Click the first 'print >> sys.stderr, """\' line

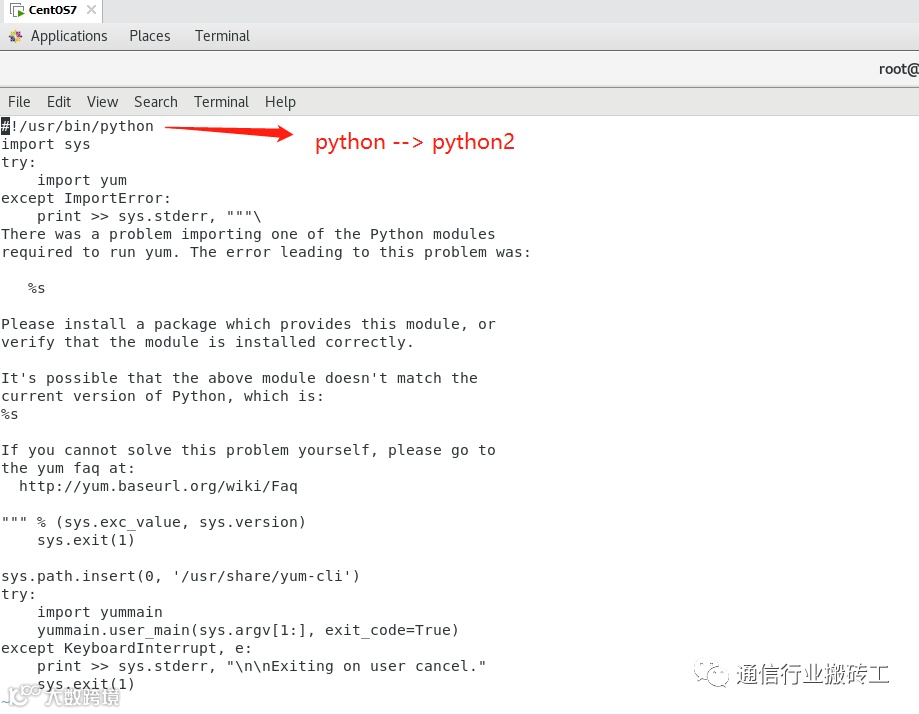click(149, 216)
